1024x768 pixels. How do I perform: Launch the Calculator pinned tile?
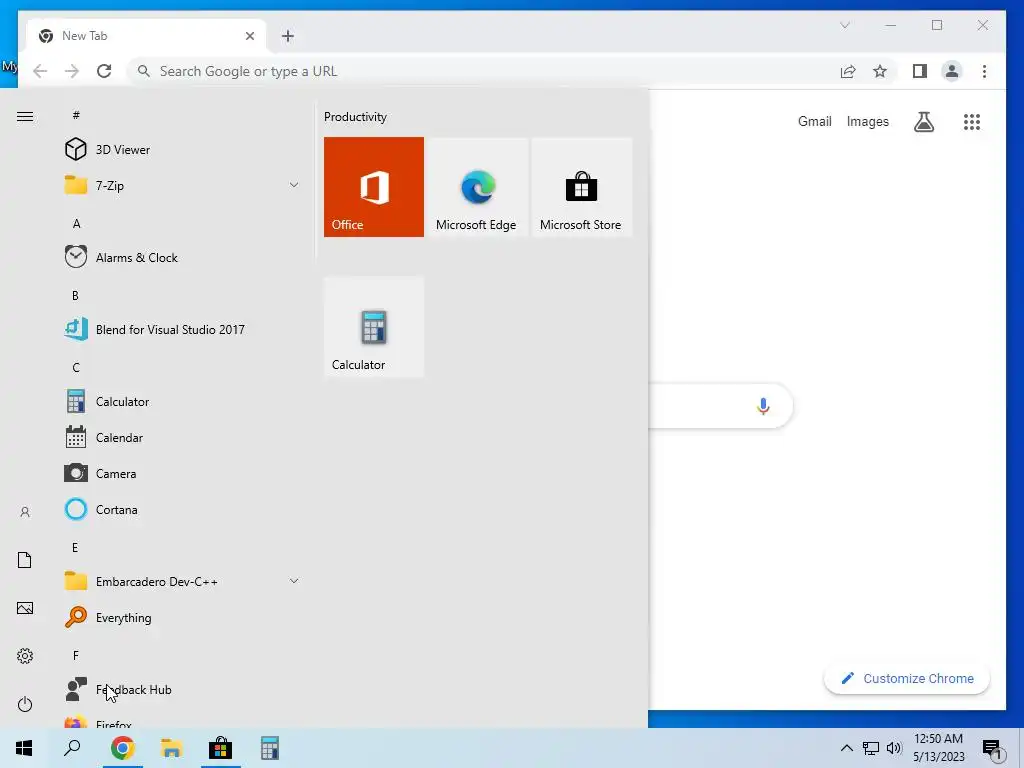click(374, 327)
